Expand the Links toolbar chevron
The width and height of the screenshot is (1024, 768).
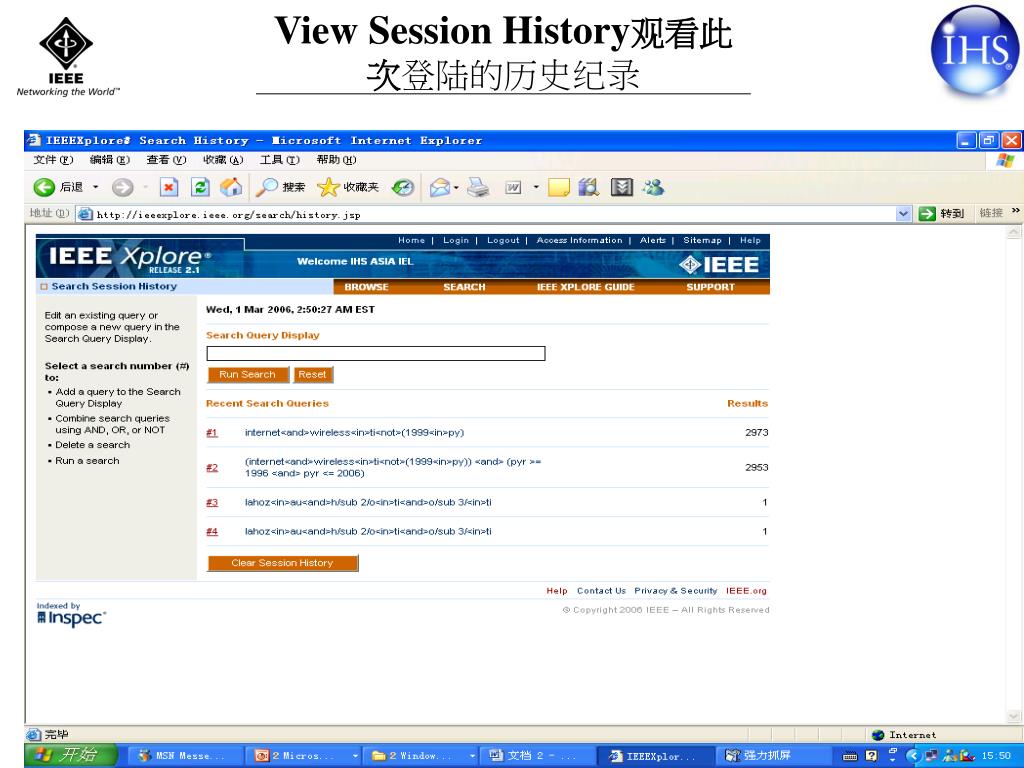(1015, 212)
